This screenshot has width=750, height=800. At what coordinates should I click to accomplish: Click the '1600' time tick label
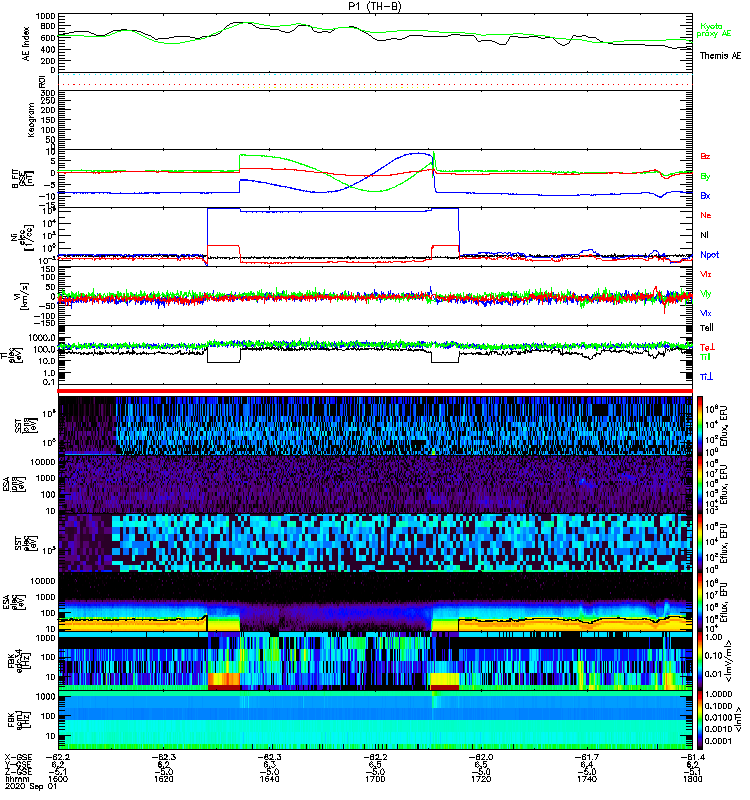[x=58, y=779]
